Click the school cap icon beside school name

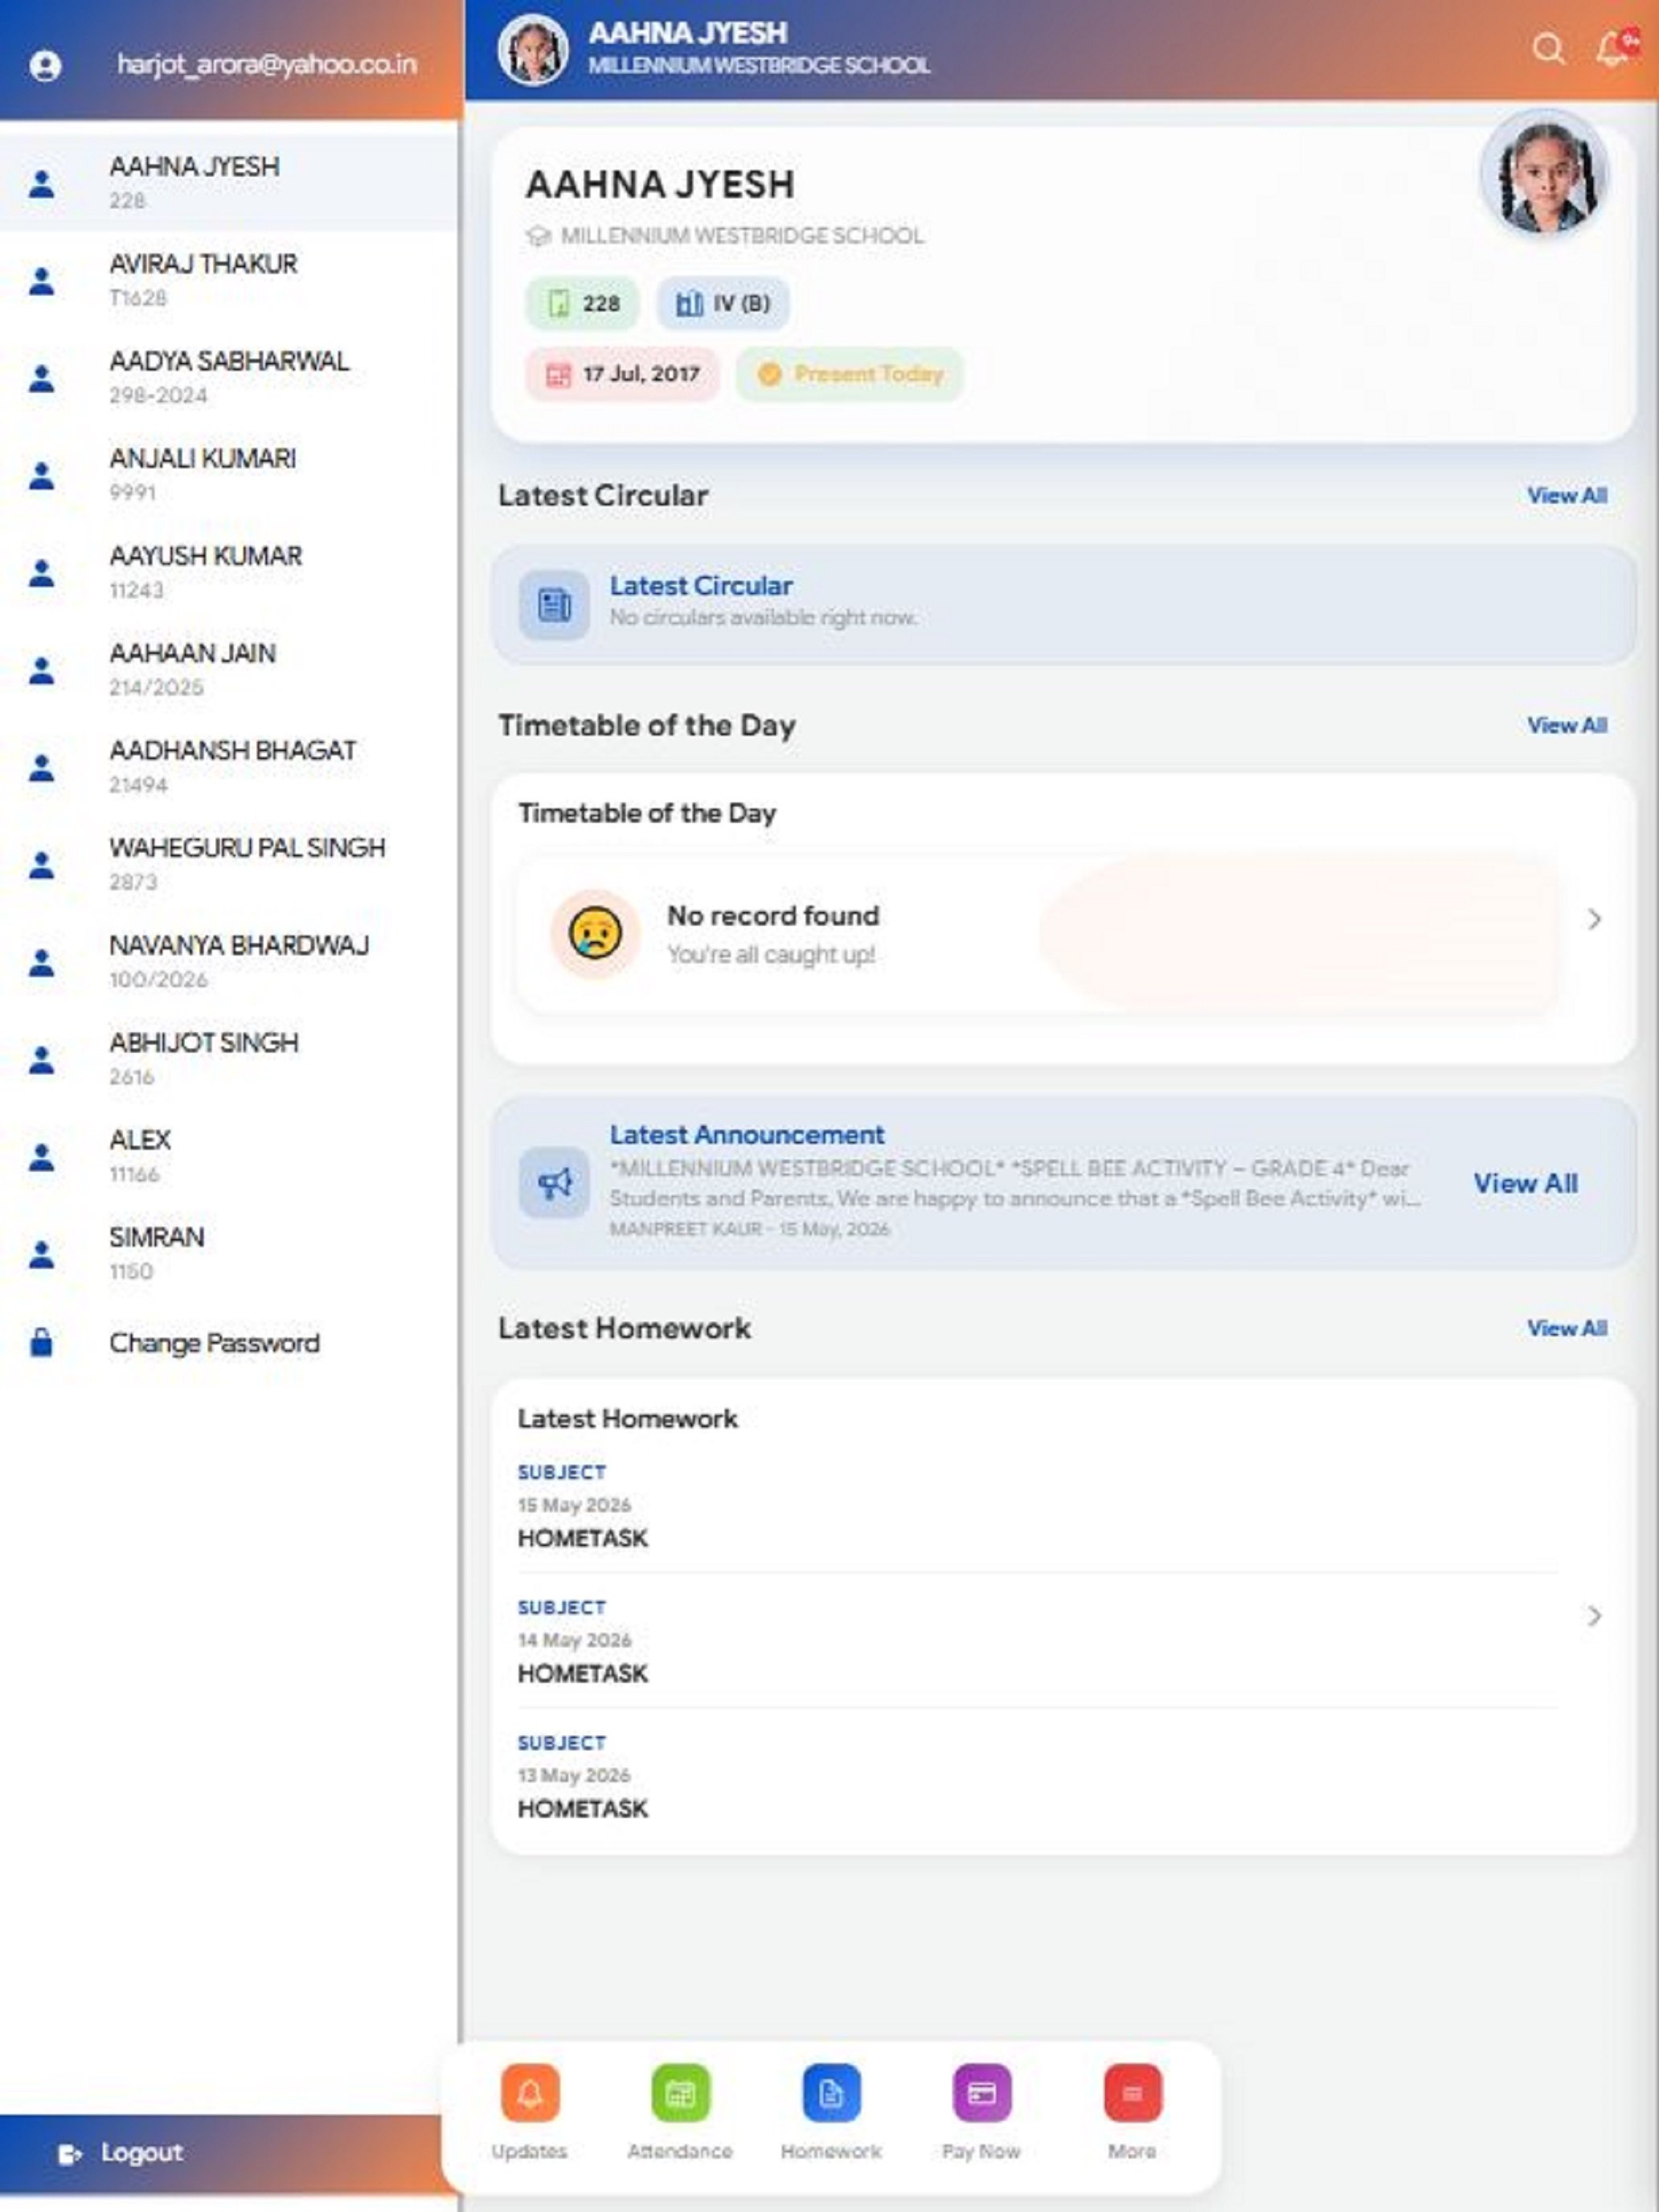pos(538,236)
